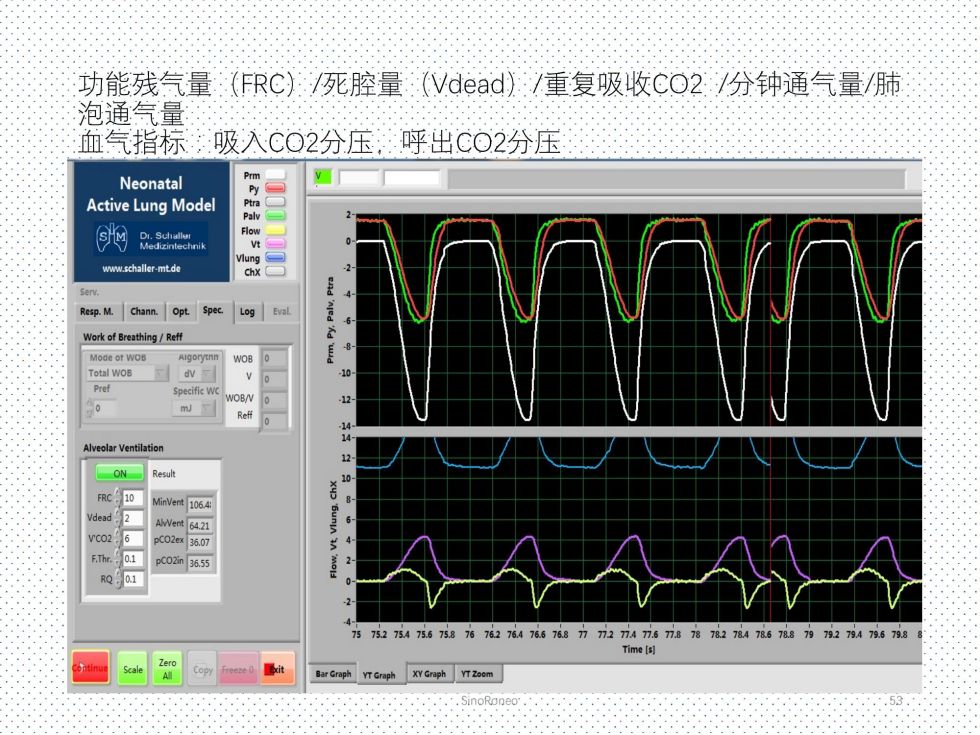Click the green Scale button
The image size is (980, 735).
132,670
